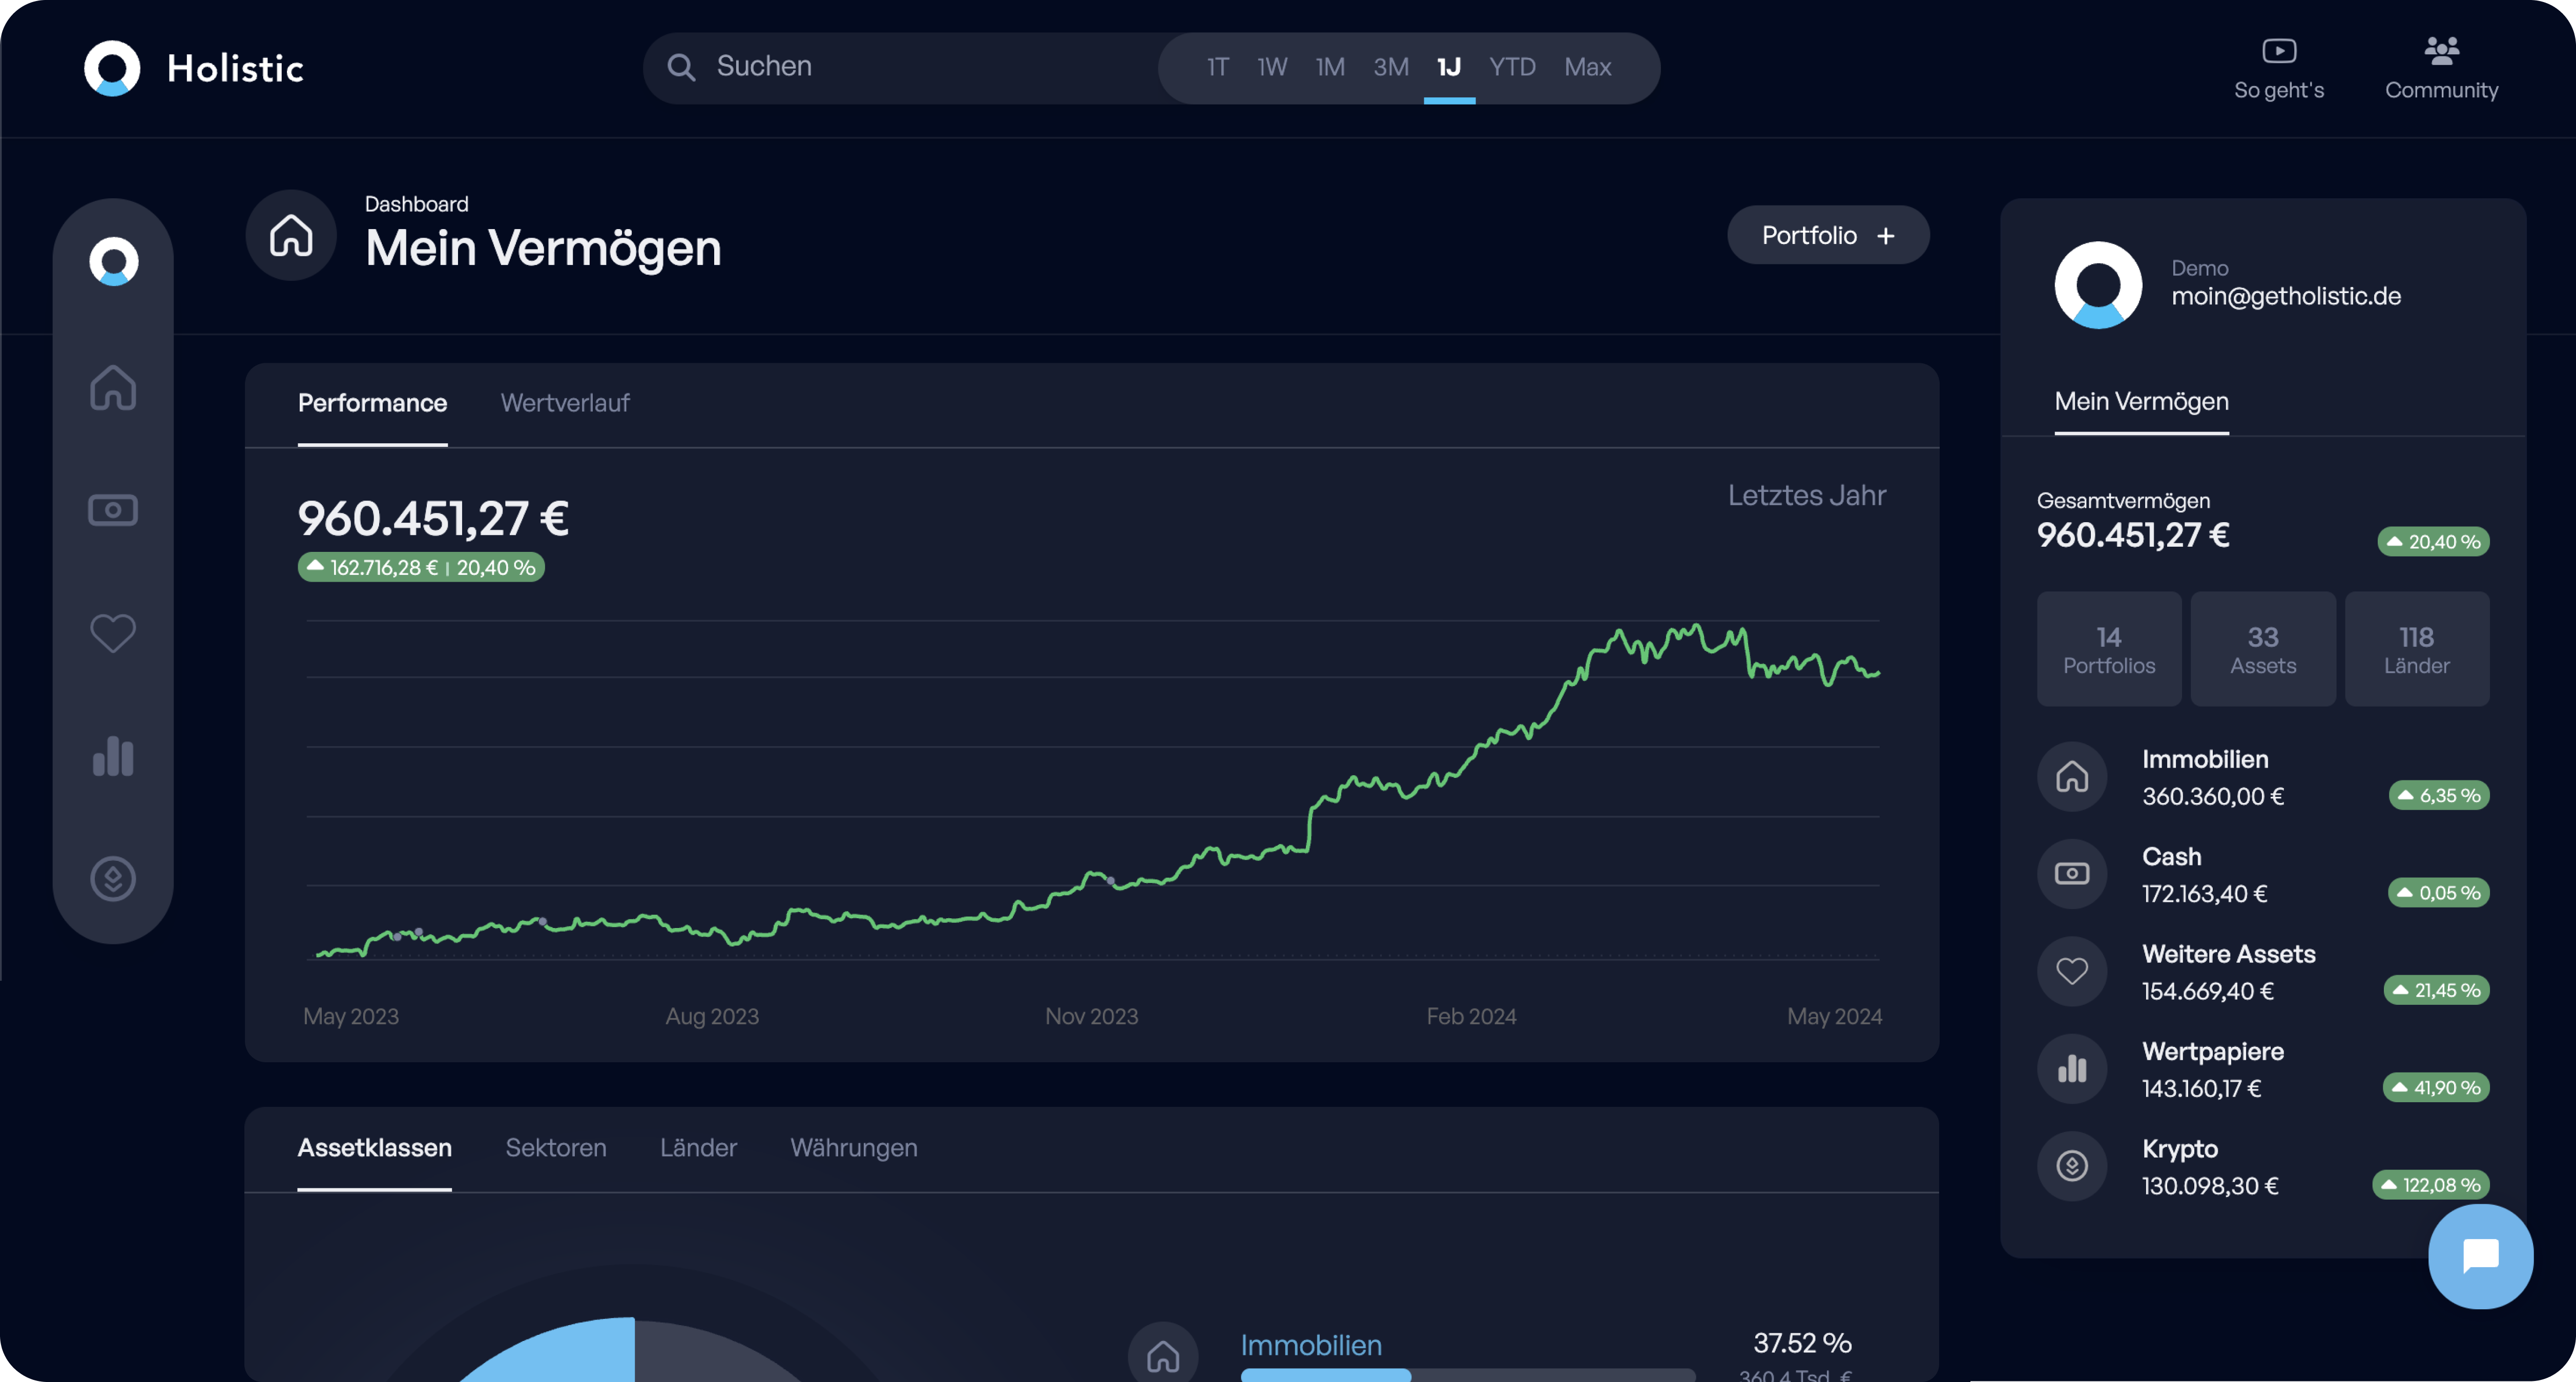
Task: Click the search magnifier icon
Action: pyautogui.click(x=681, y=67)
